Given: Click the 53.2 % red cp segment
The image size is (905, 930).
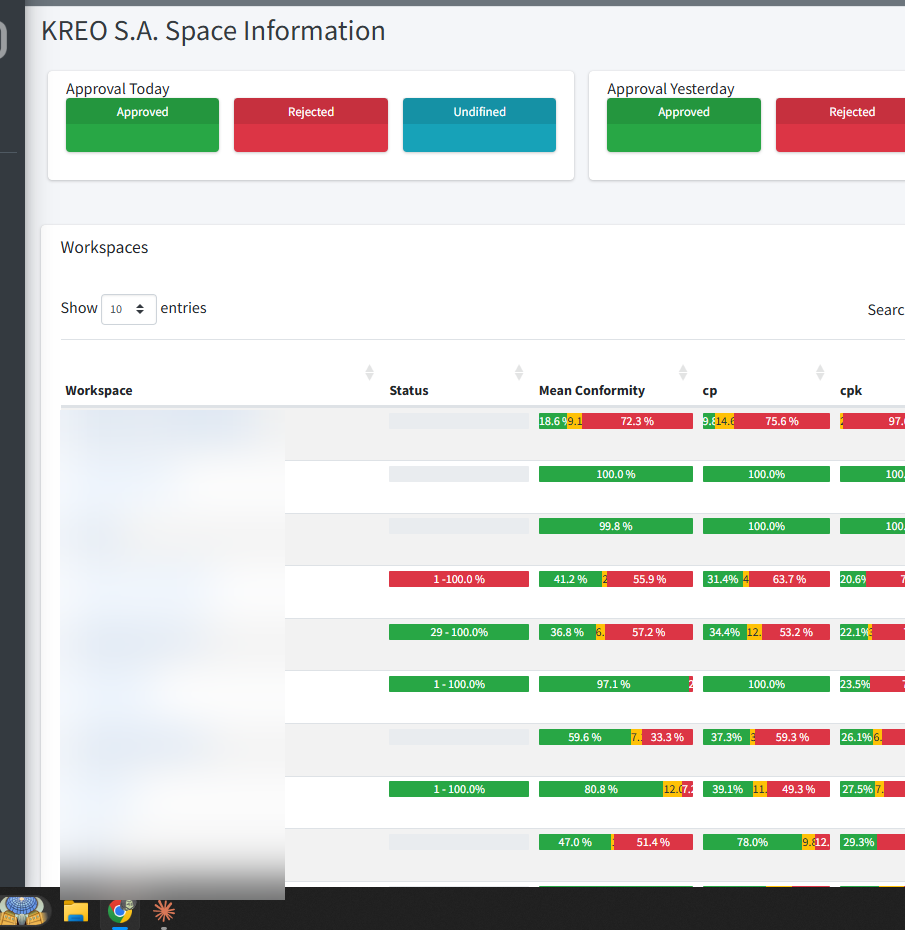Looking at the screenshot, I should click(x=796, y=632).
